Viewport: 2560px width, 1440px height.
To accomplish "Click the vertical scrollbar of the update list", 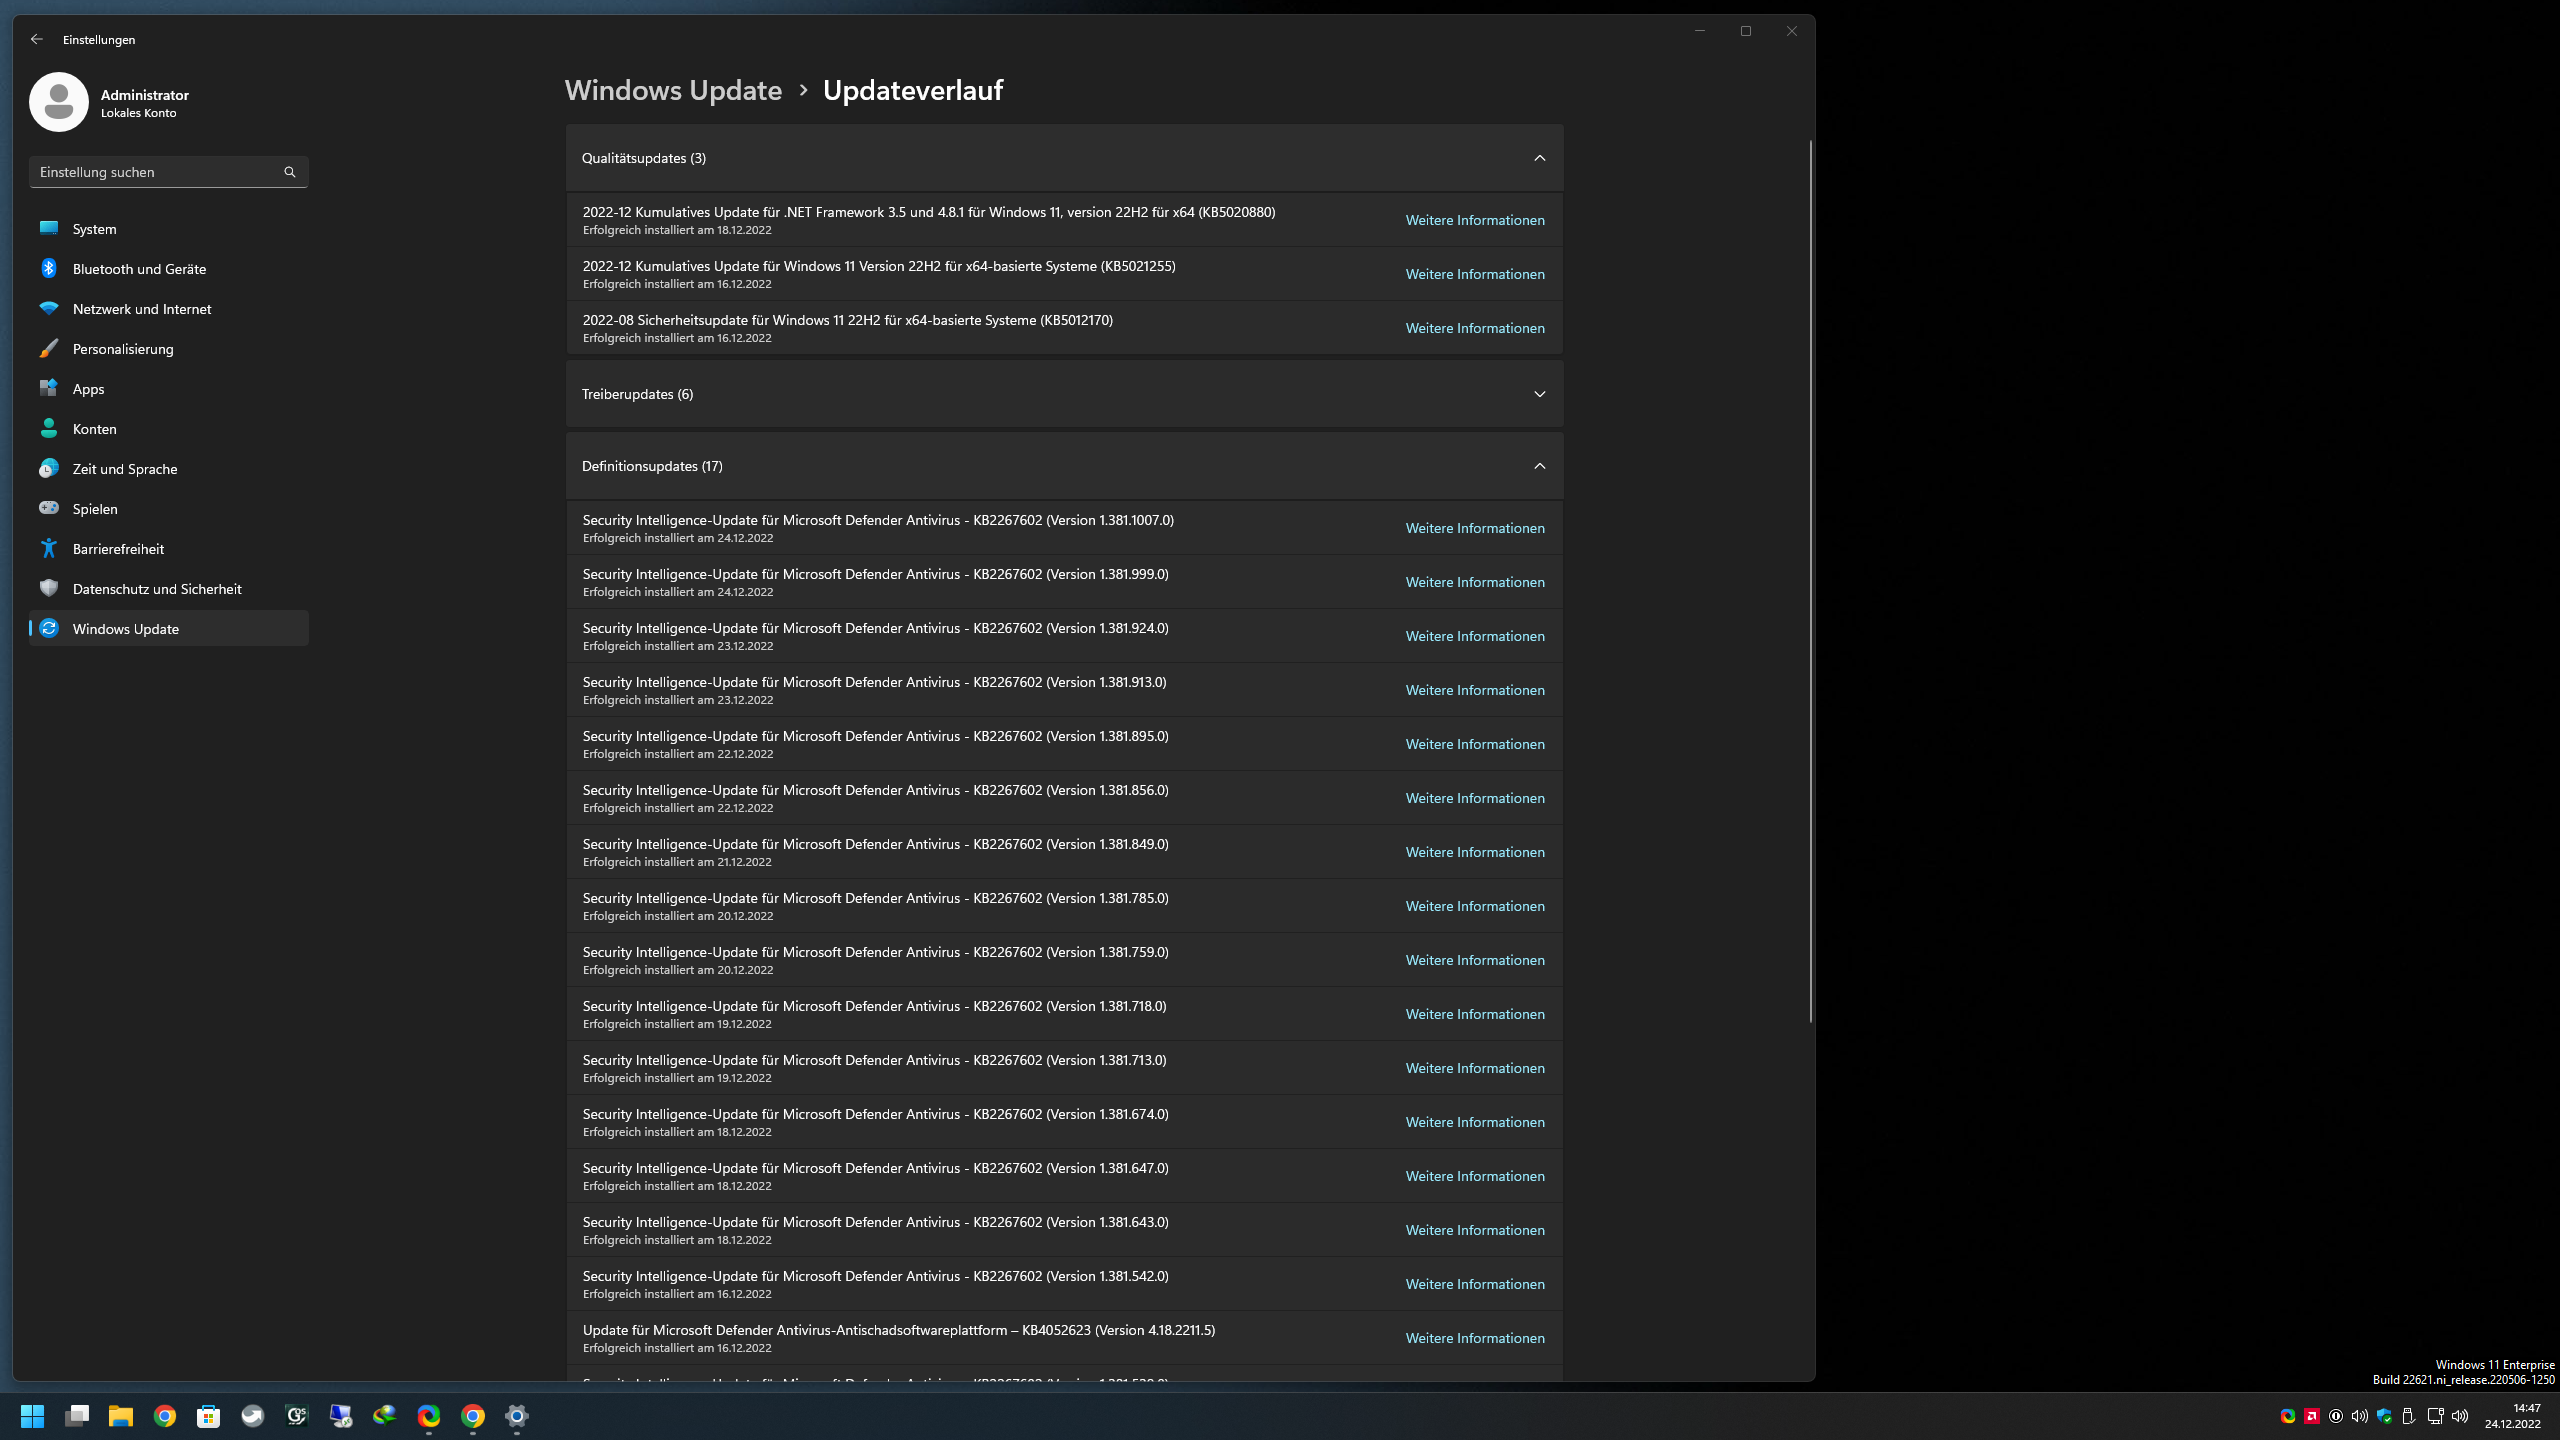I will pyautogui.click(x=1810, y=580).
